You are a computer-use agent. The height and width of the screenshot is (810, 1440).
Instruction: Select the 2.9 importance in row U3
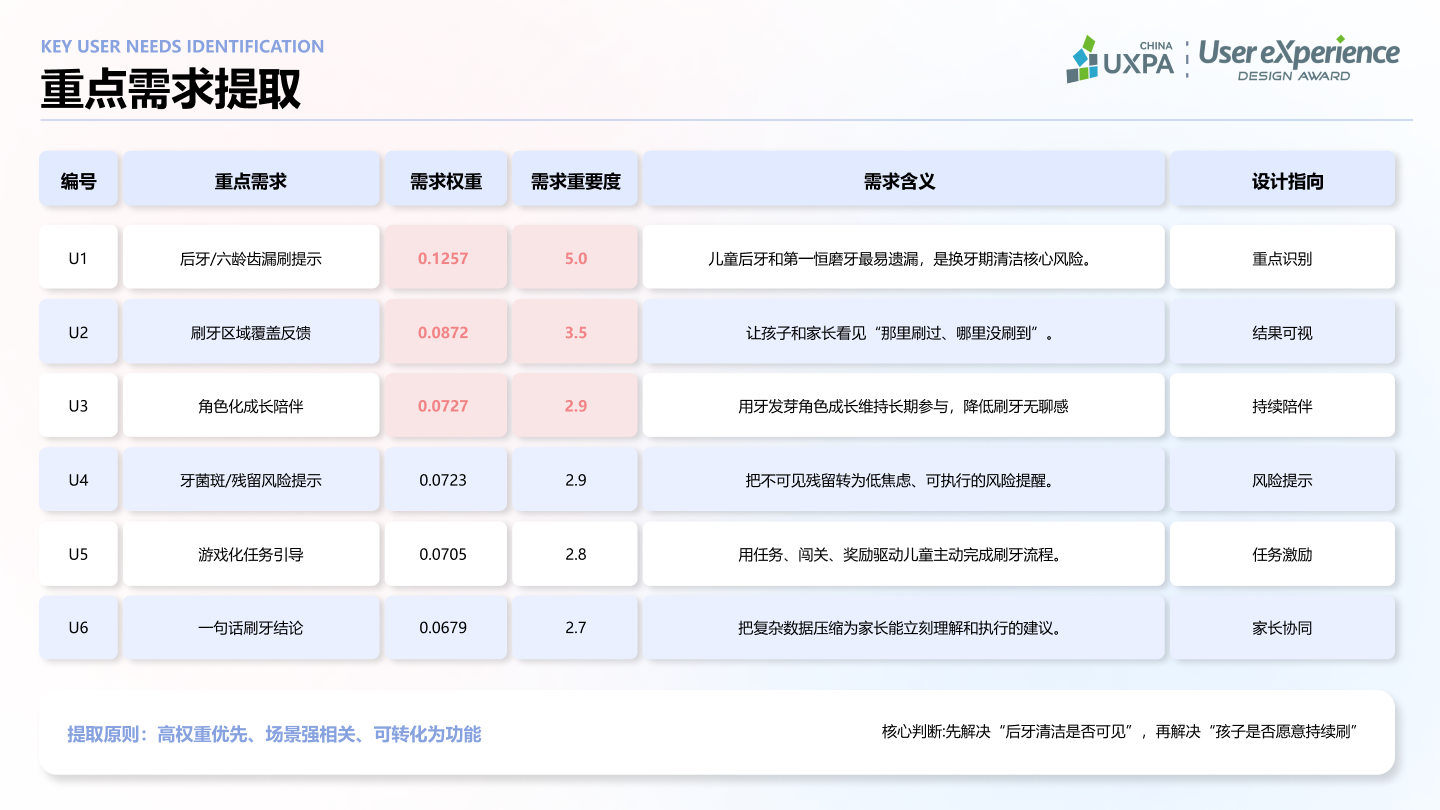[x=575, y=406]
